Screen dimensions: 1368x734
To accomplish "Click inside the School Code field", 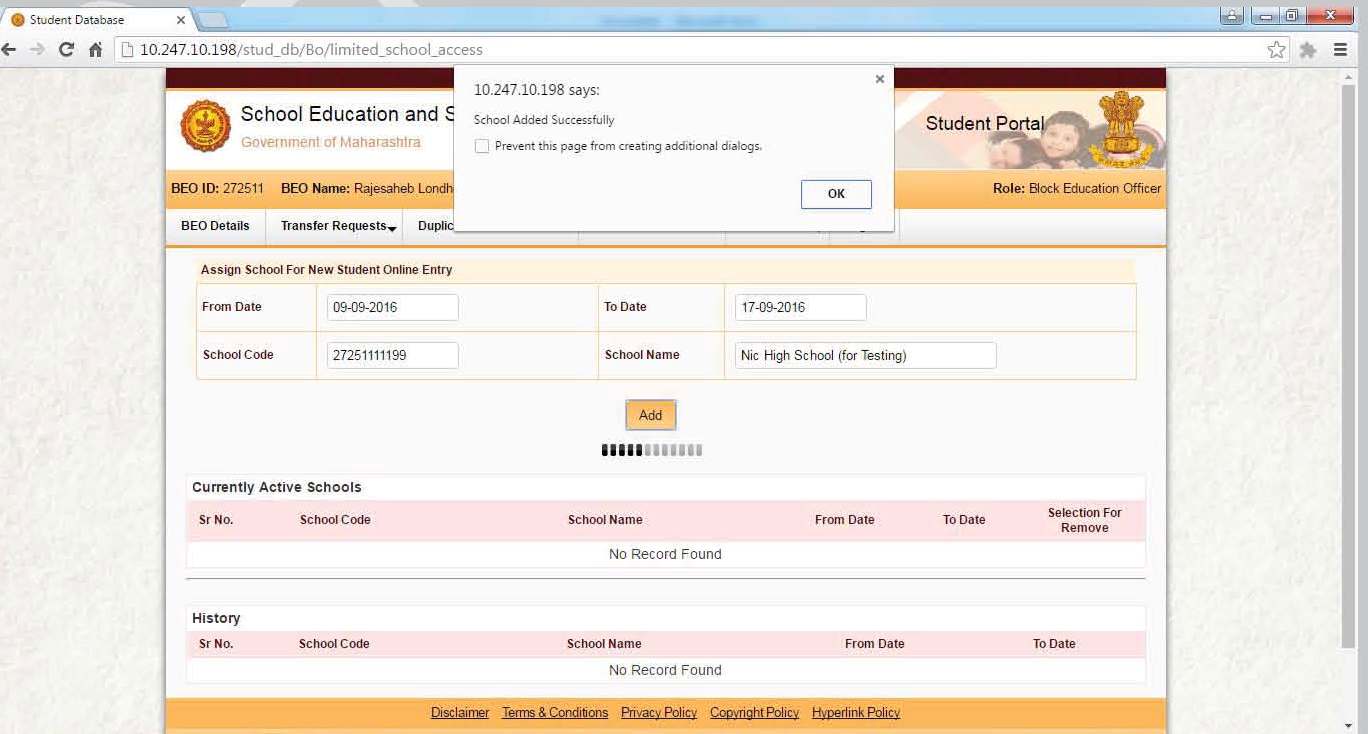I will [x=391, y=355].
